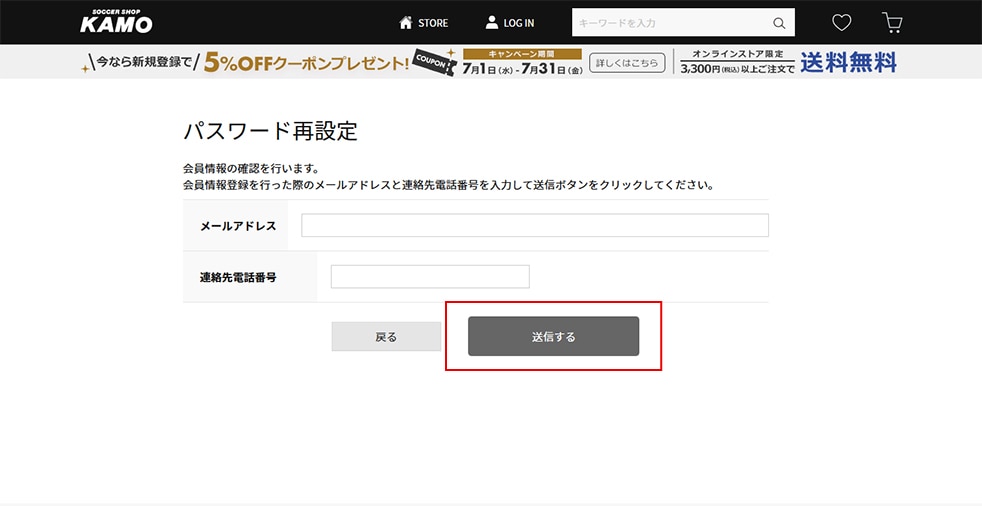Click the STORE text in header
Viewport: 982px width, 506px height.
click(x=433, y=23)
